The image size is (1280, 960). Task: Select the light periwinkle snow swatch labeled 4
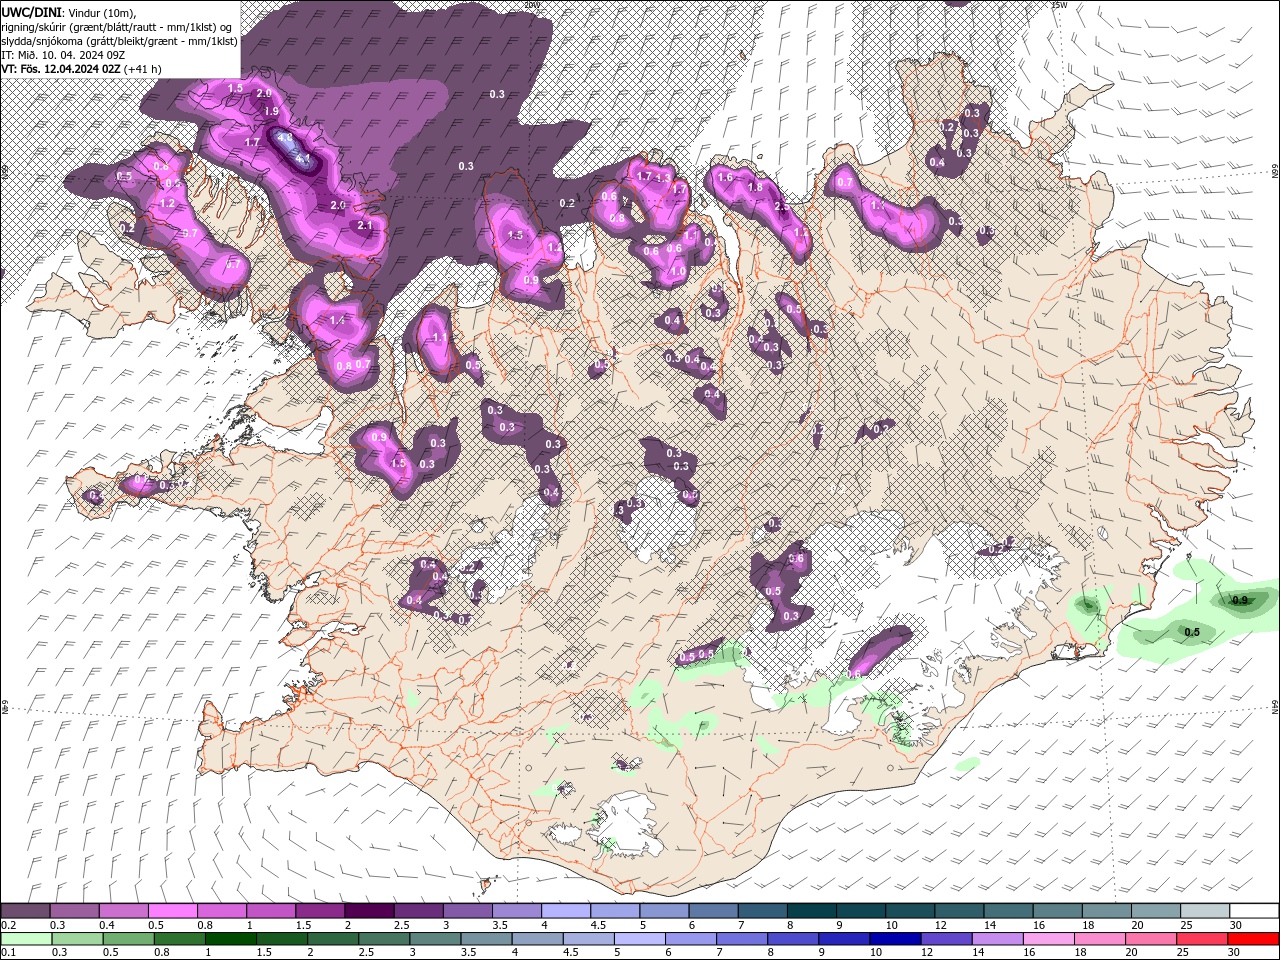point(567,912)
